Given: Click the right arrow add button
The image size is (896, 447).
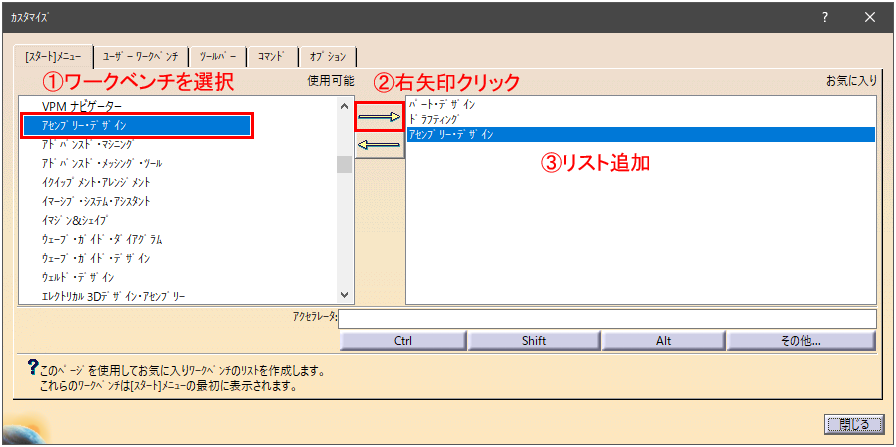Looking at the screenshot, I should tap(379, 117).
